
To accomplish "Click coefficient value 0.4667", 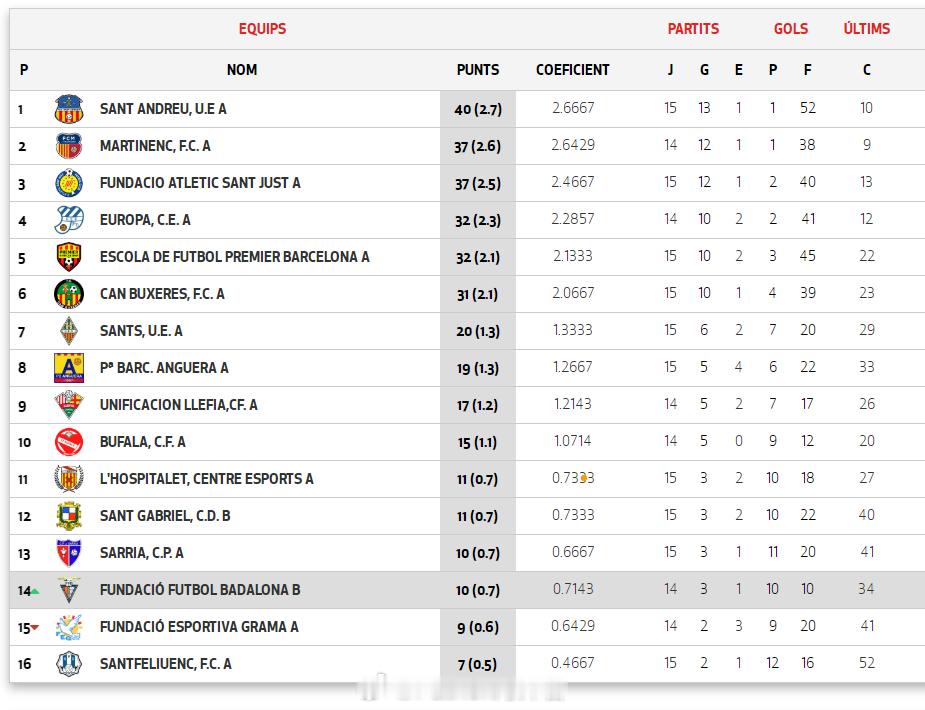I will click(x=573, y=663).
